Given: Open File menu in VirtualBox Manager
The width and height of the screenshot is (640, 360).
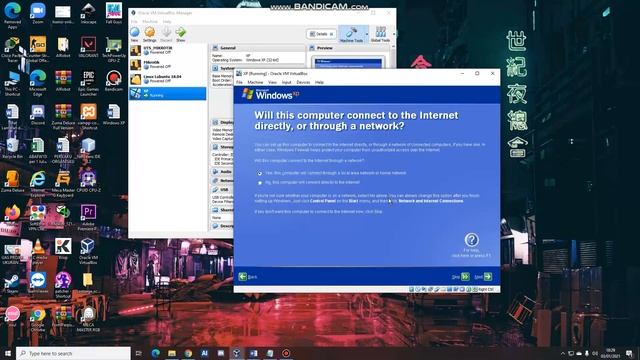Looking at the screenshot, I should tap(134, 22).
